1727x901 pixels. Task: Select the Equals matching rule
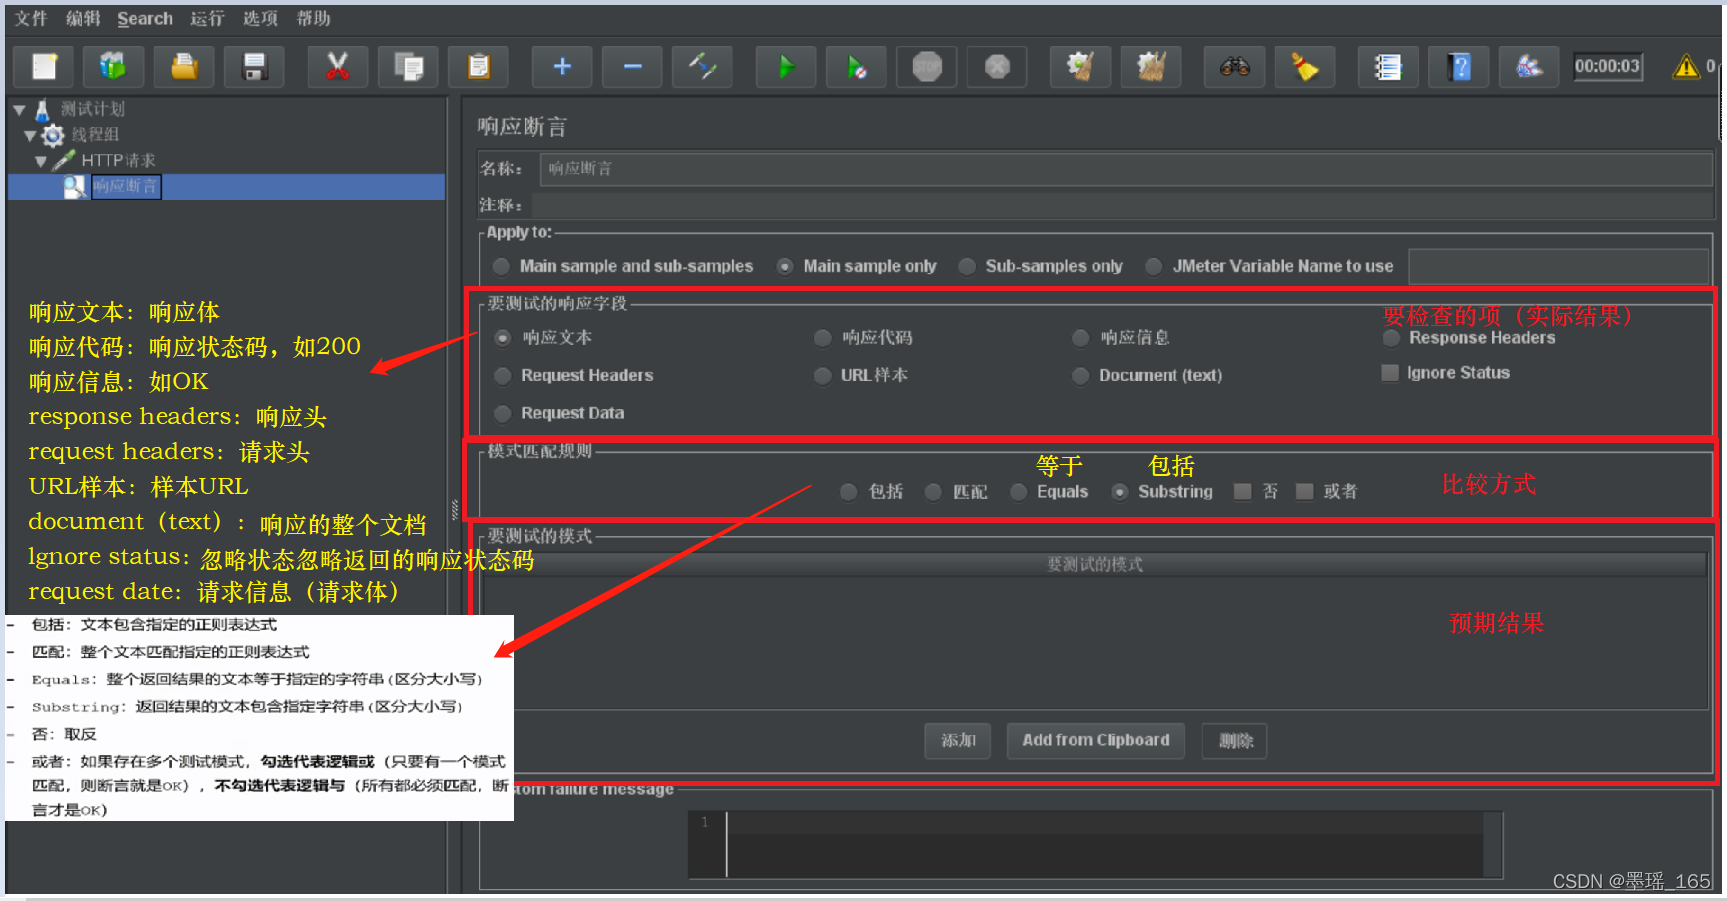point(1019,492)
